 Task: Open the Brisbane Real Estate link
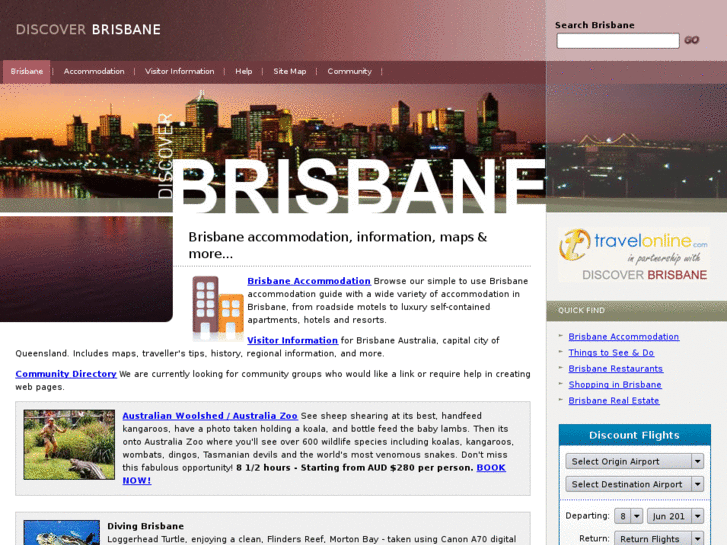pyautogui.click(x=613, y=401)
